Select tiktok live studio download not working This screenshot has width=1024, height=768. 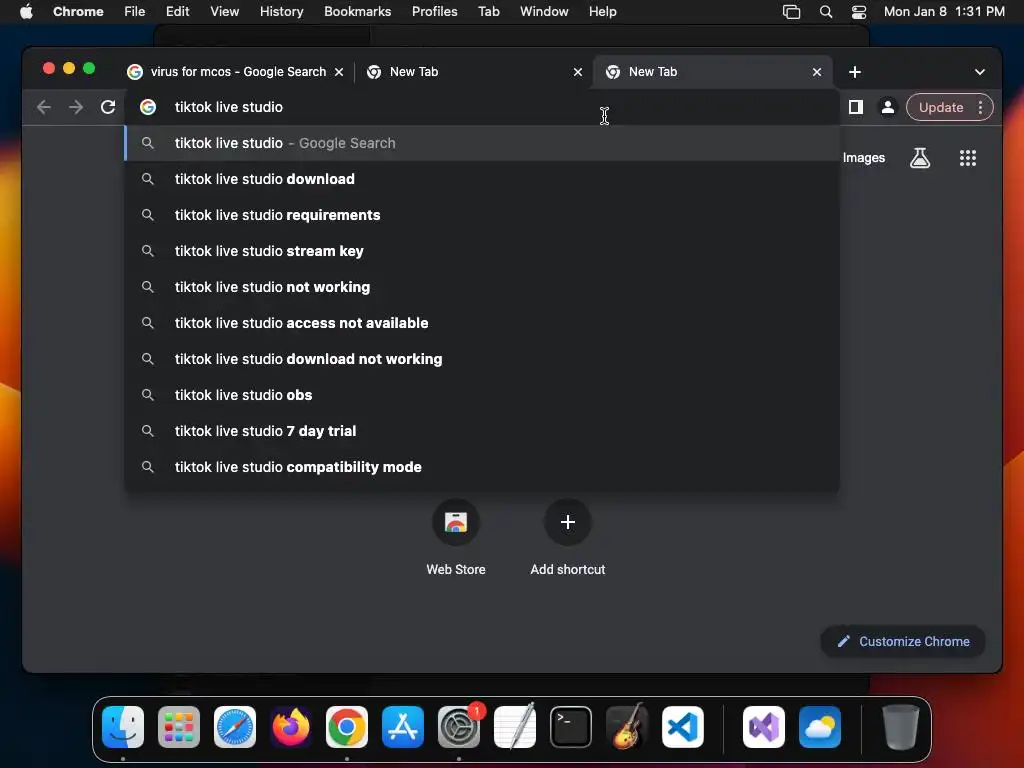point(482,359)
